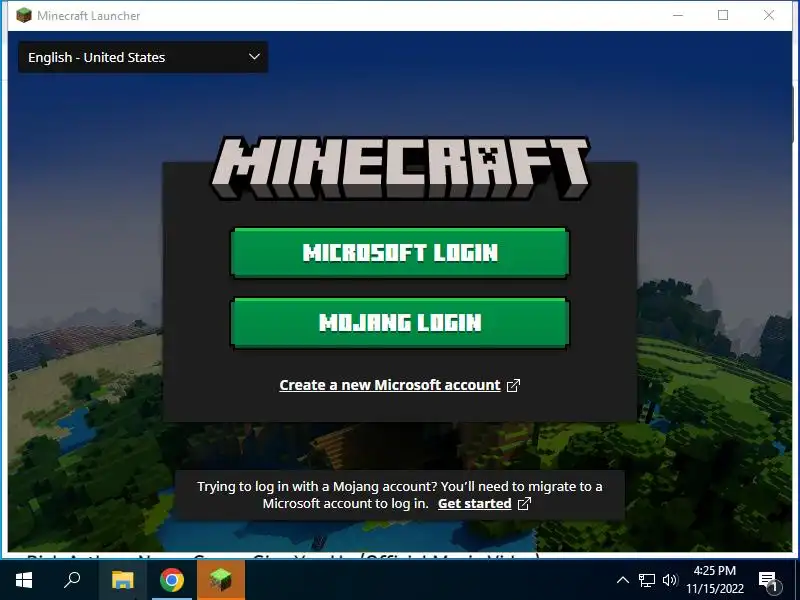Click the external link icon beside Create account
Screen dimensions: 800x600
point(513,385)
